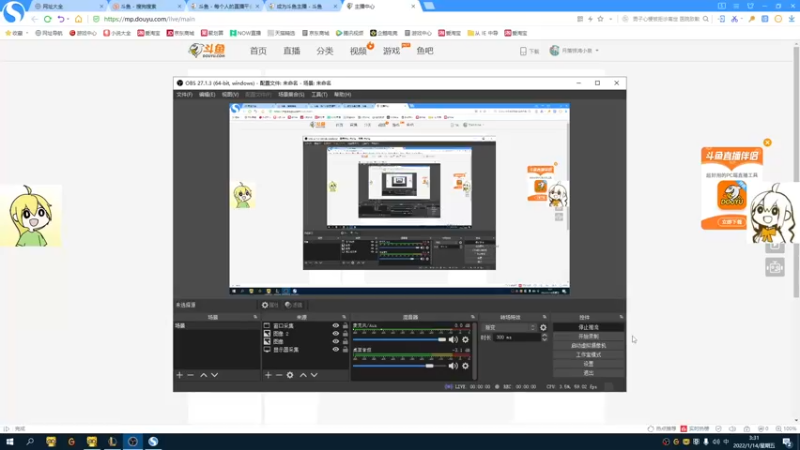
Task: Pop out the 控件 dock panel icon
Action: [621, 317]
